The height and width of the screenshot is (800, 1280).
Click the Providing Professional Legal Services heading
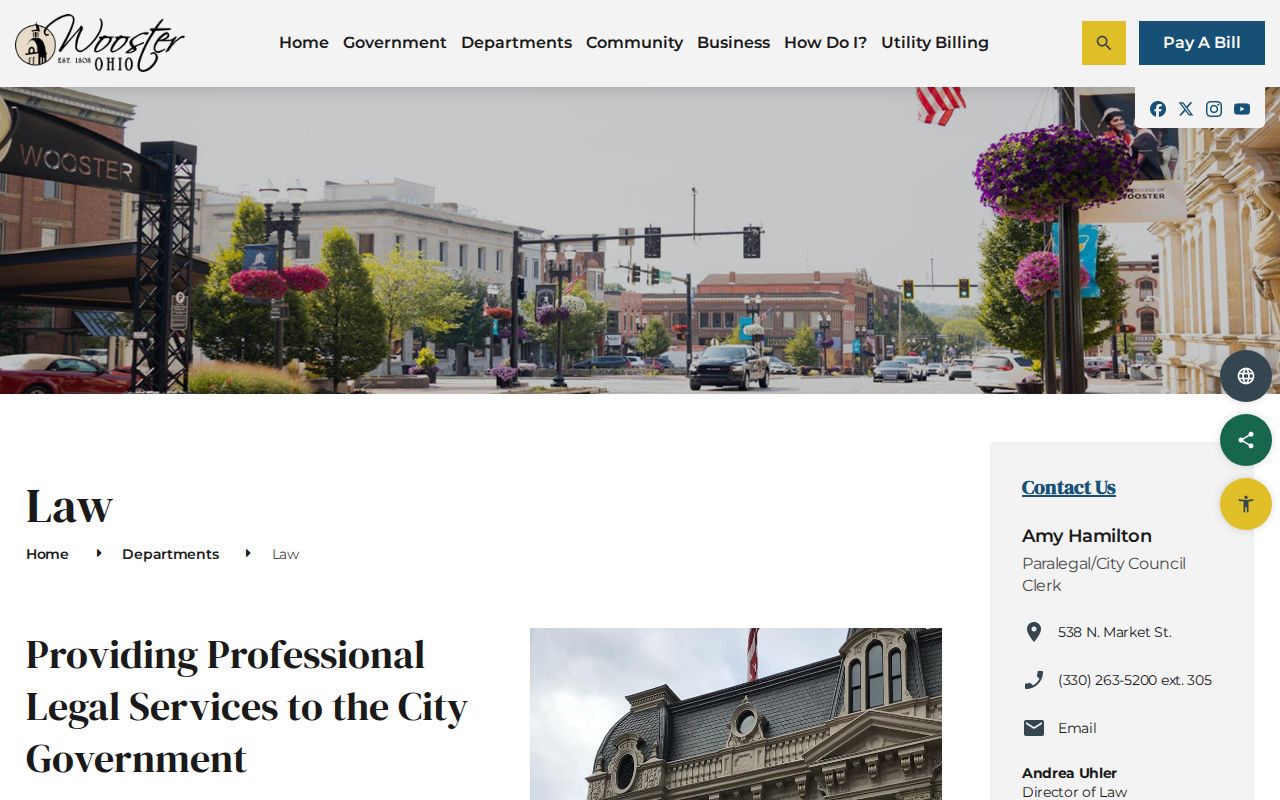point(247,707)
